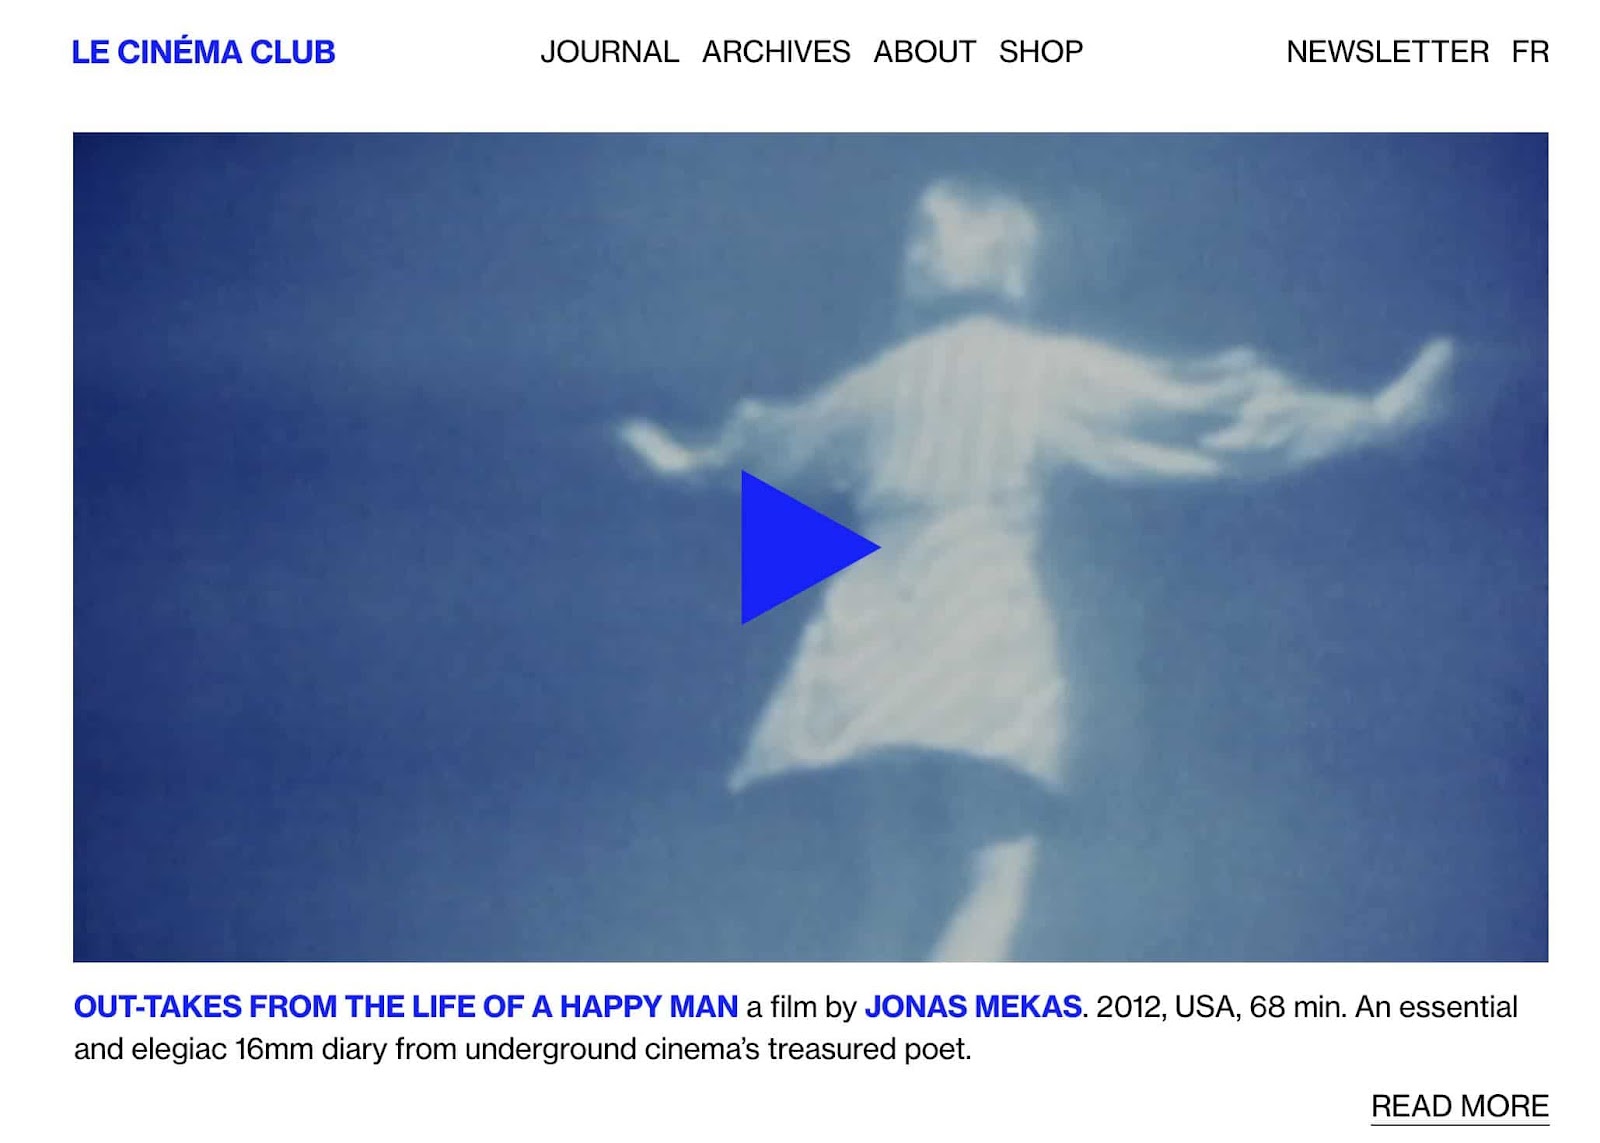Select the word 'HAPPY MAN' in the title

tap(648, 1006)
